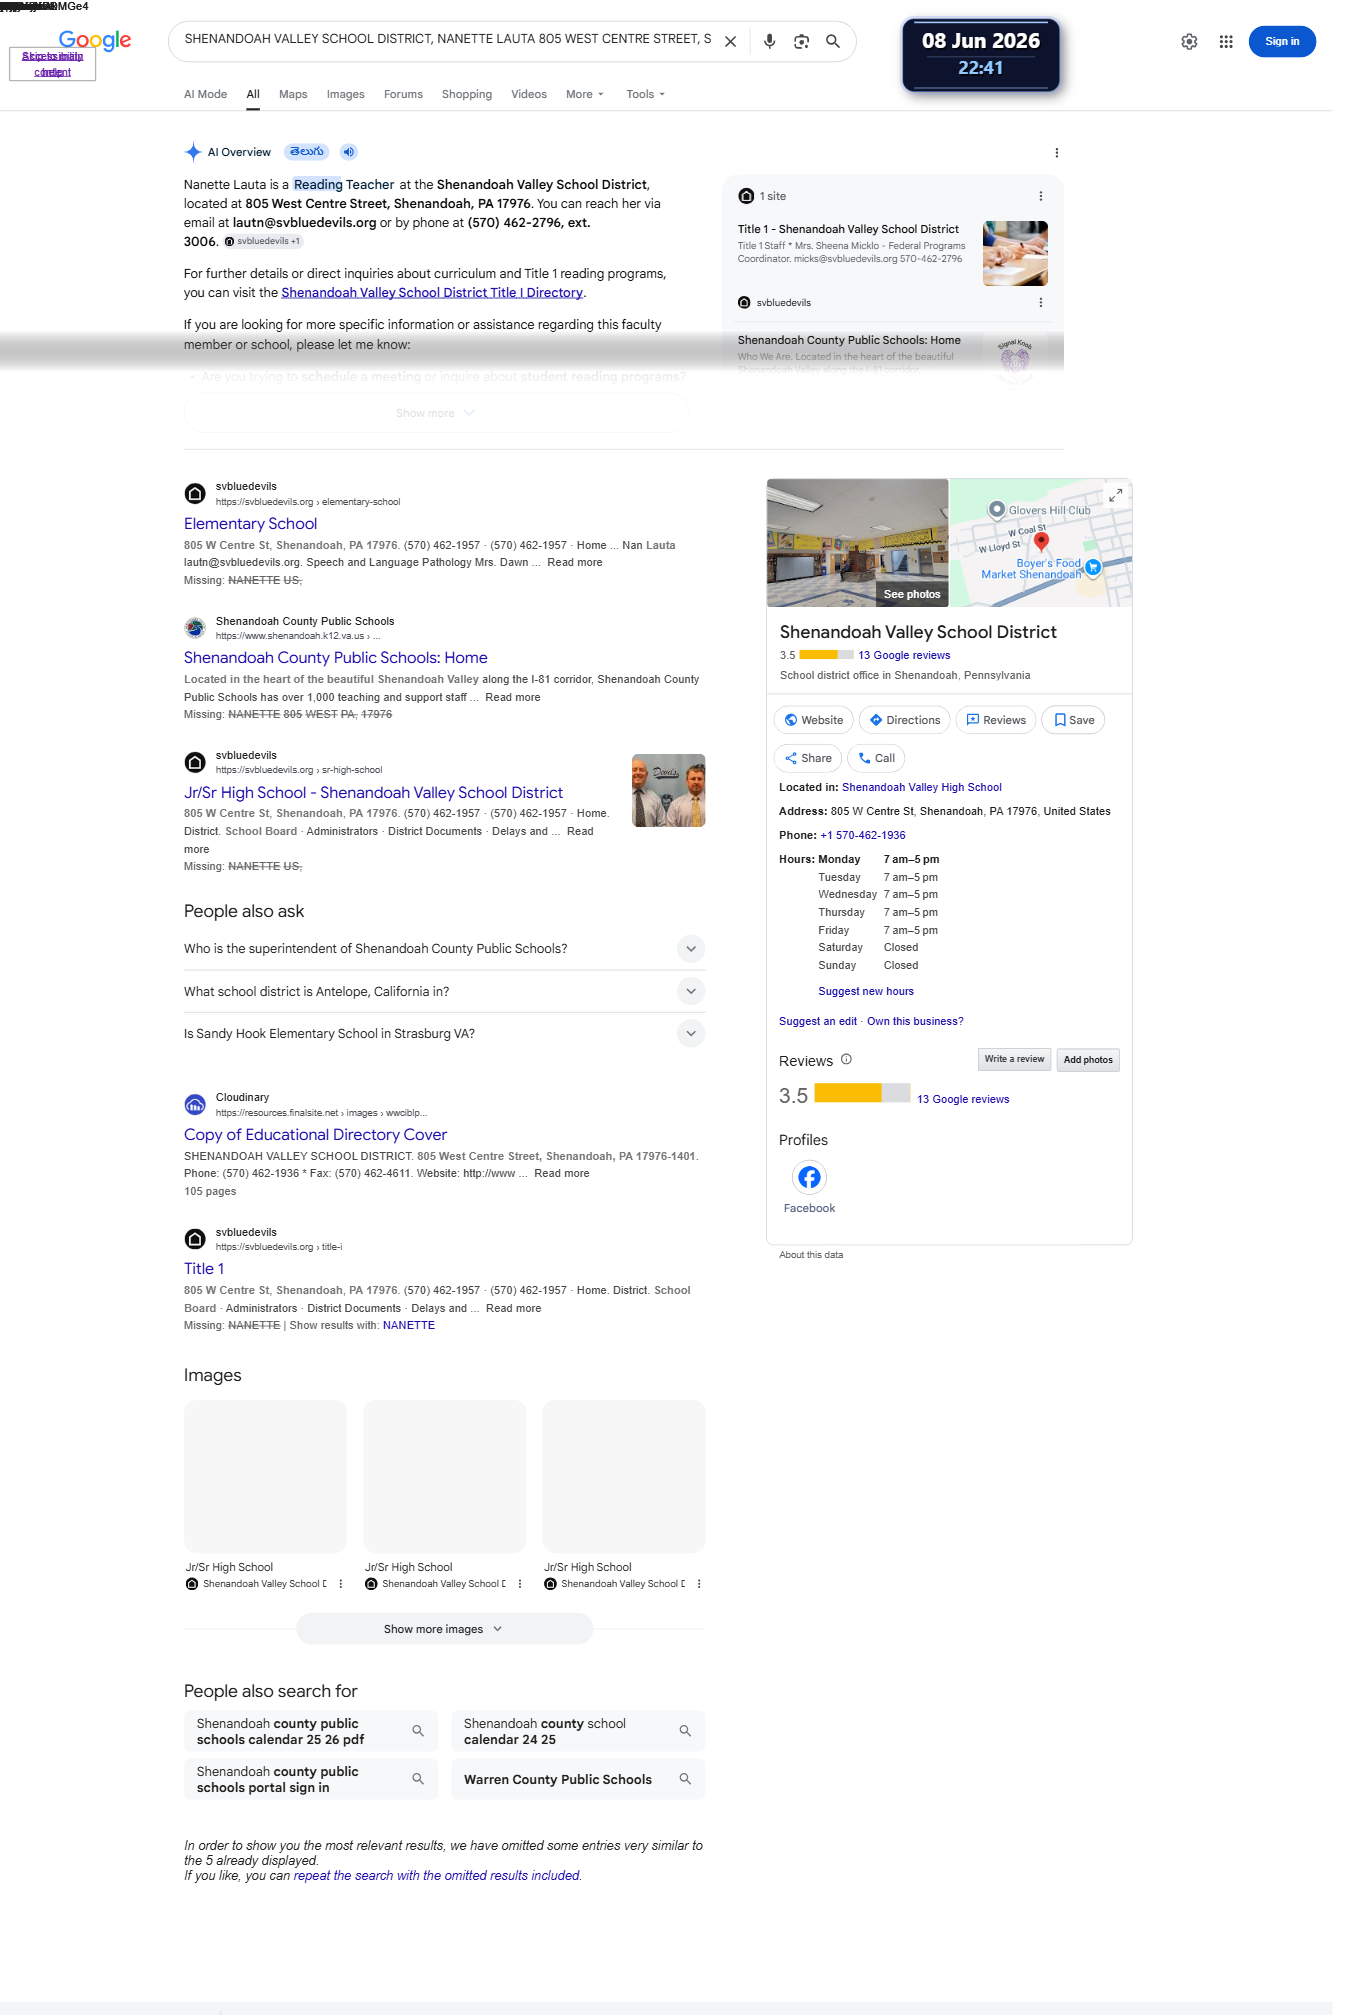Viewport: 1348px width, 2015px height.
Task: Clear the search box with the X icon
Action: (730, 42)
